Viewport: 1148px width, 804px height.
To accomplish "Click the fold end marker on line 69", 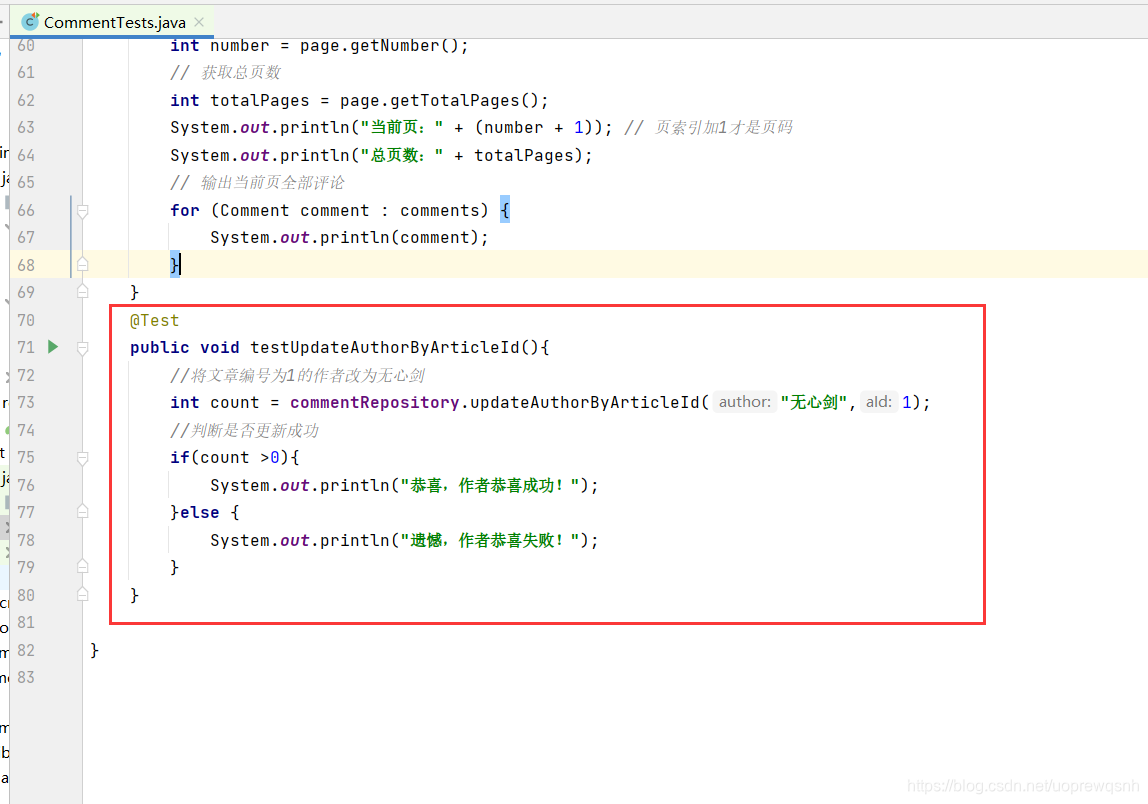I will coord(83,291).
